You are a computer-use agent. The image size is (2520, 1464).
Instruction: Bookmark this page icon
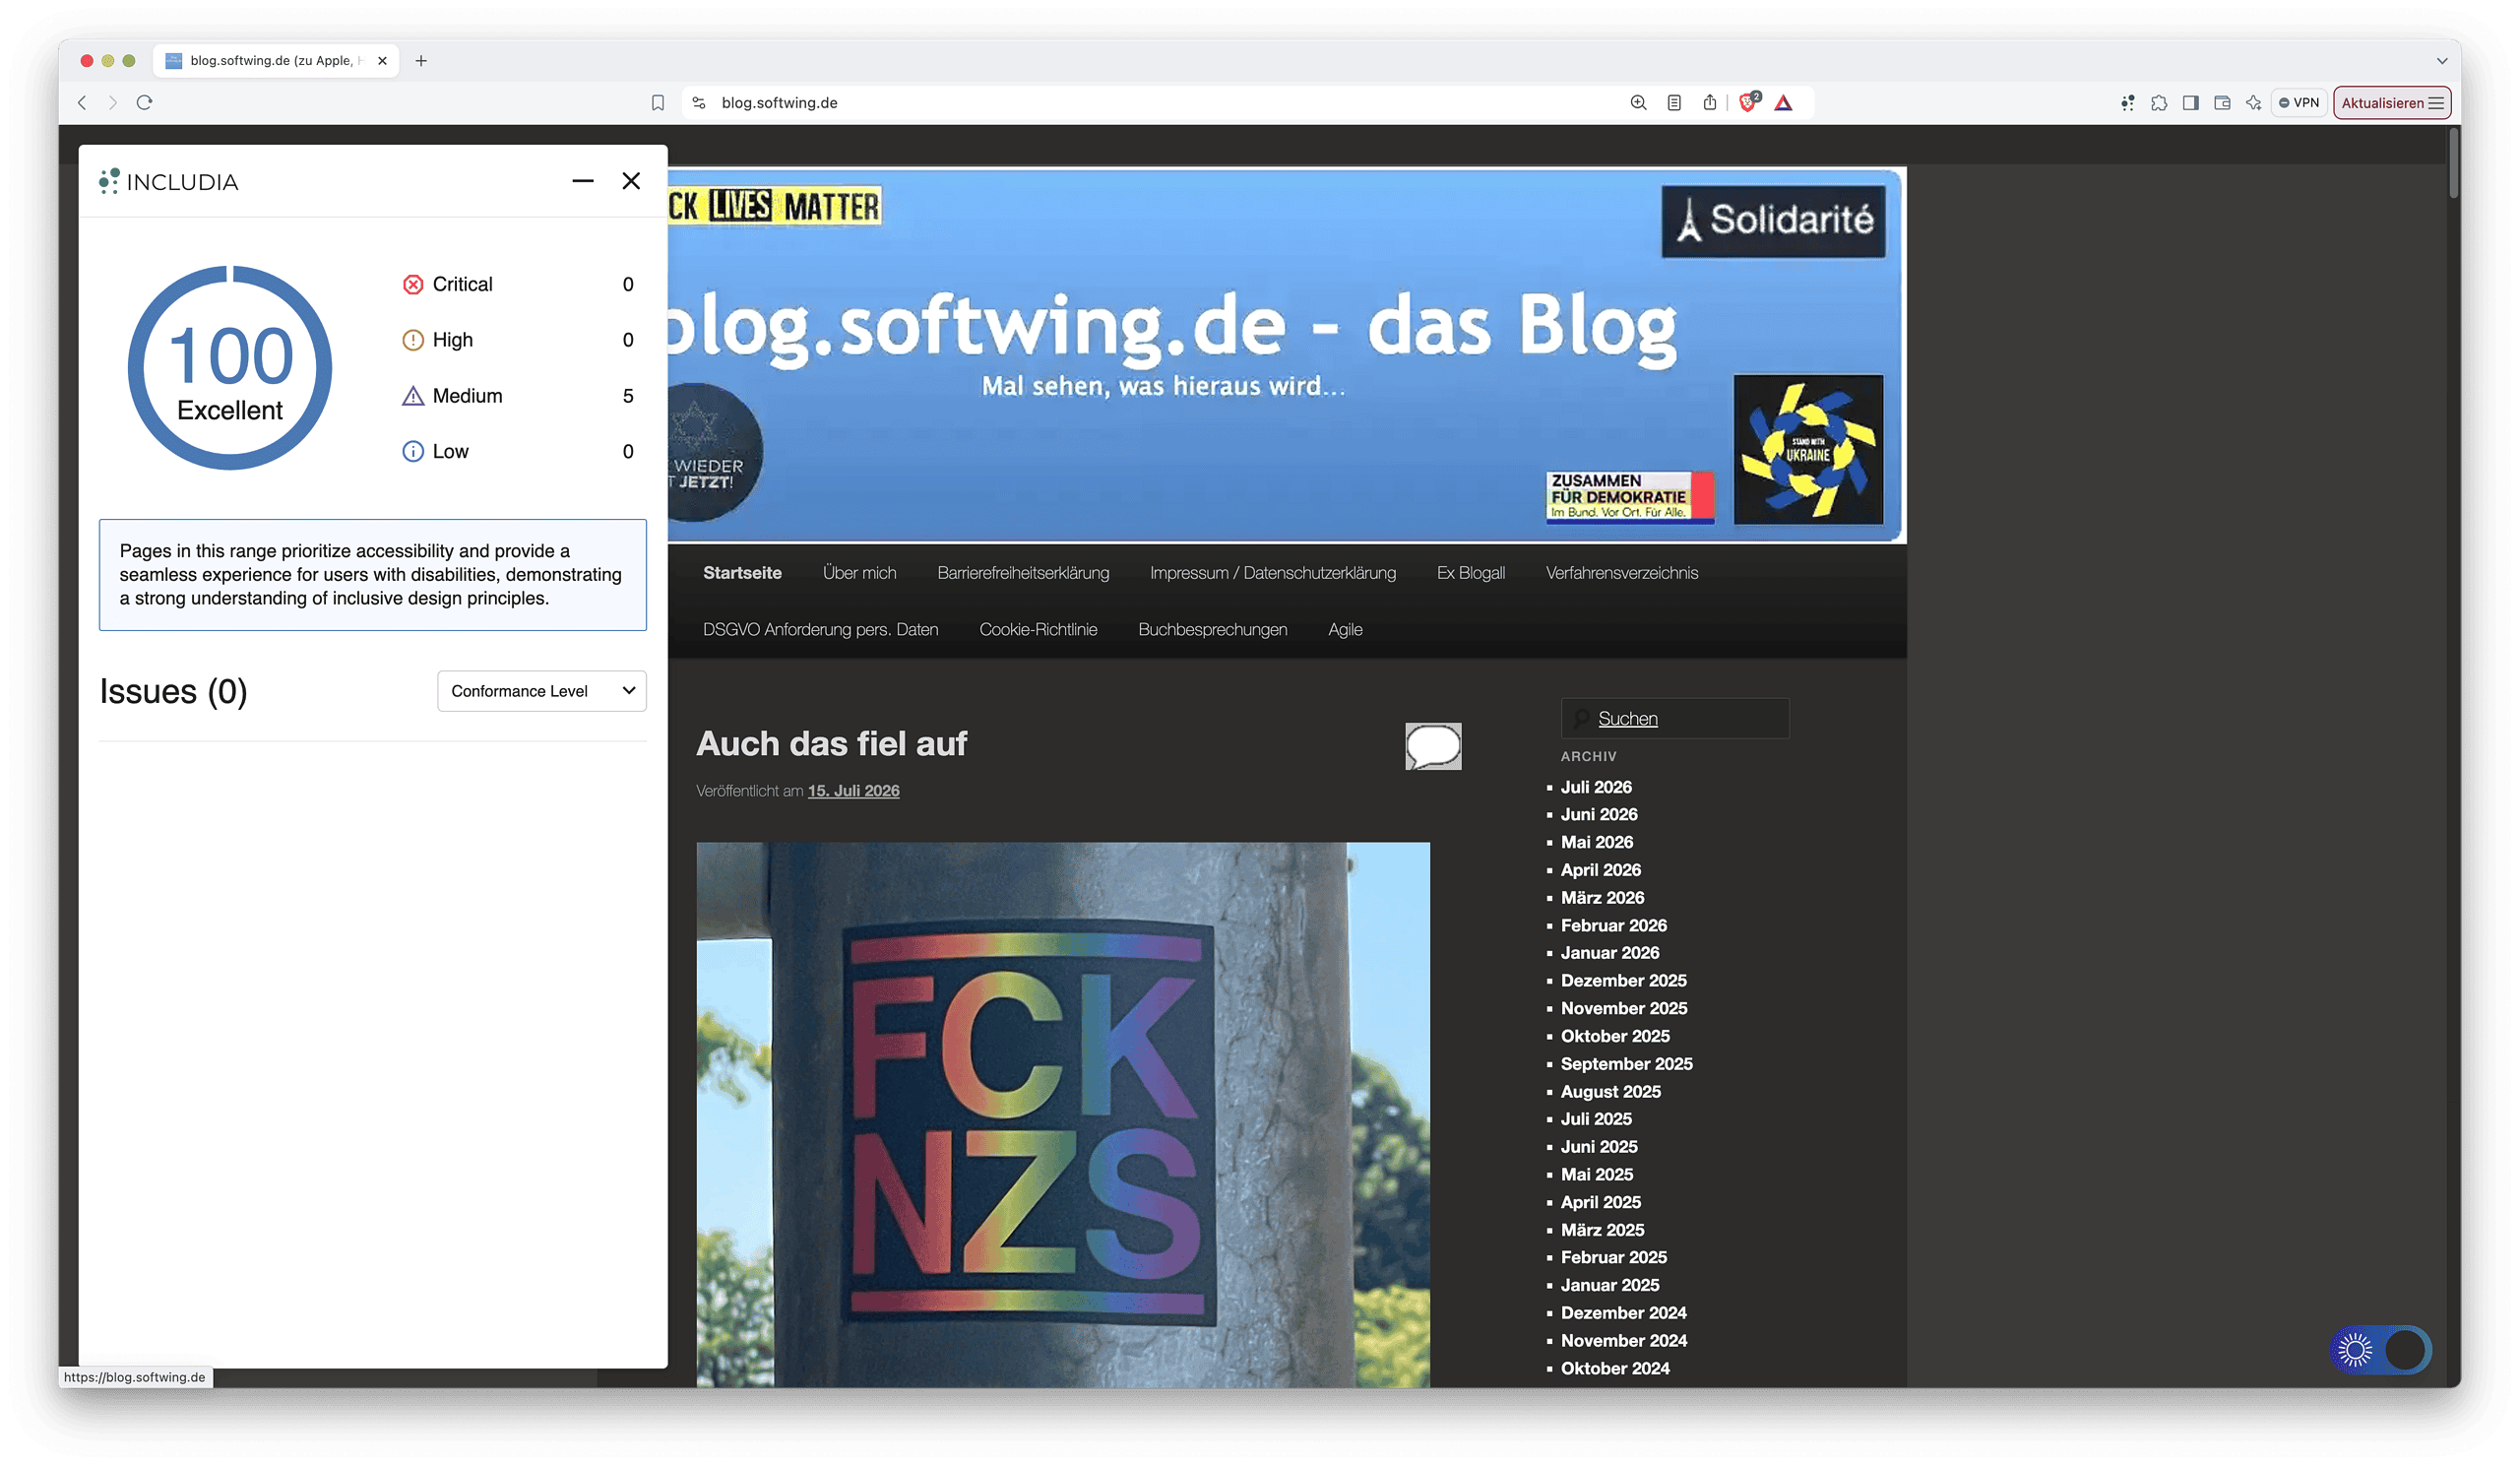(x=658, y=103)
